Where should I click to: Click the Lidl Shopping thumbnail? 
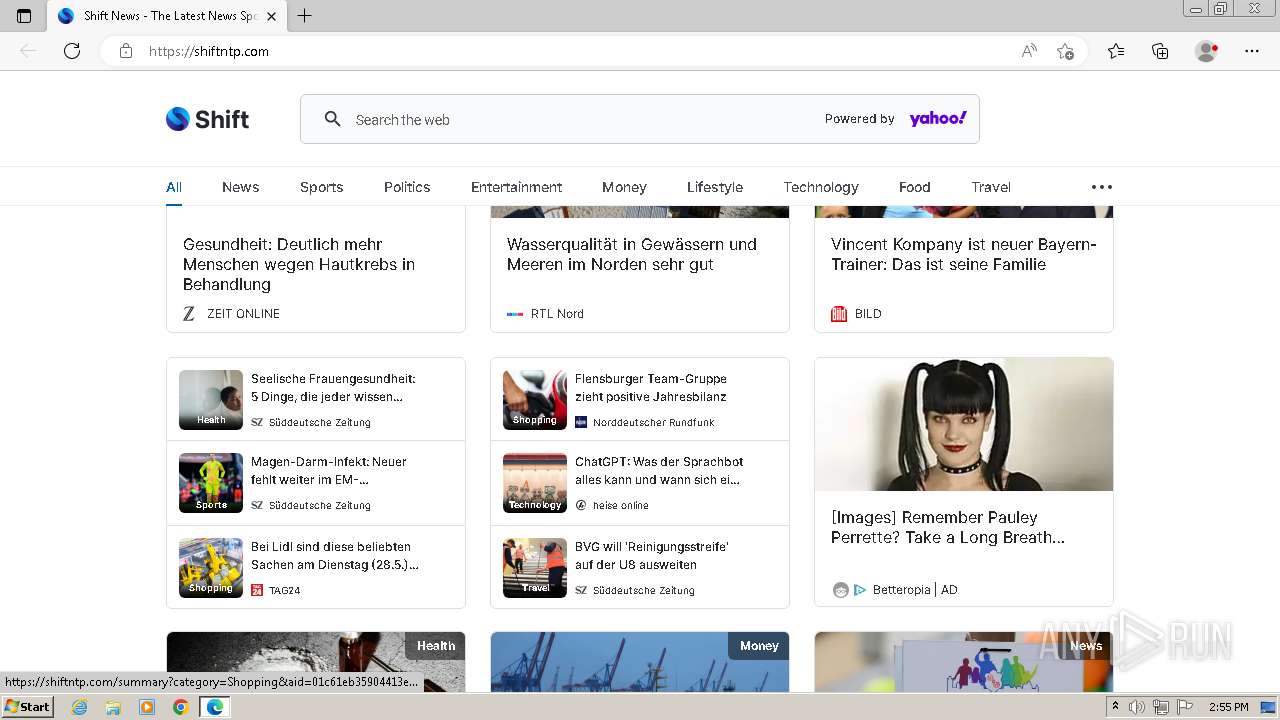[211, 568]
